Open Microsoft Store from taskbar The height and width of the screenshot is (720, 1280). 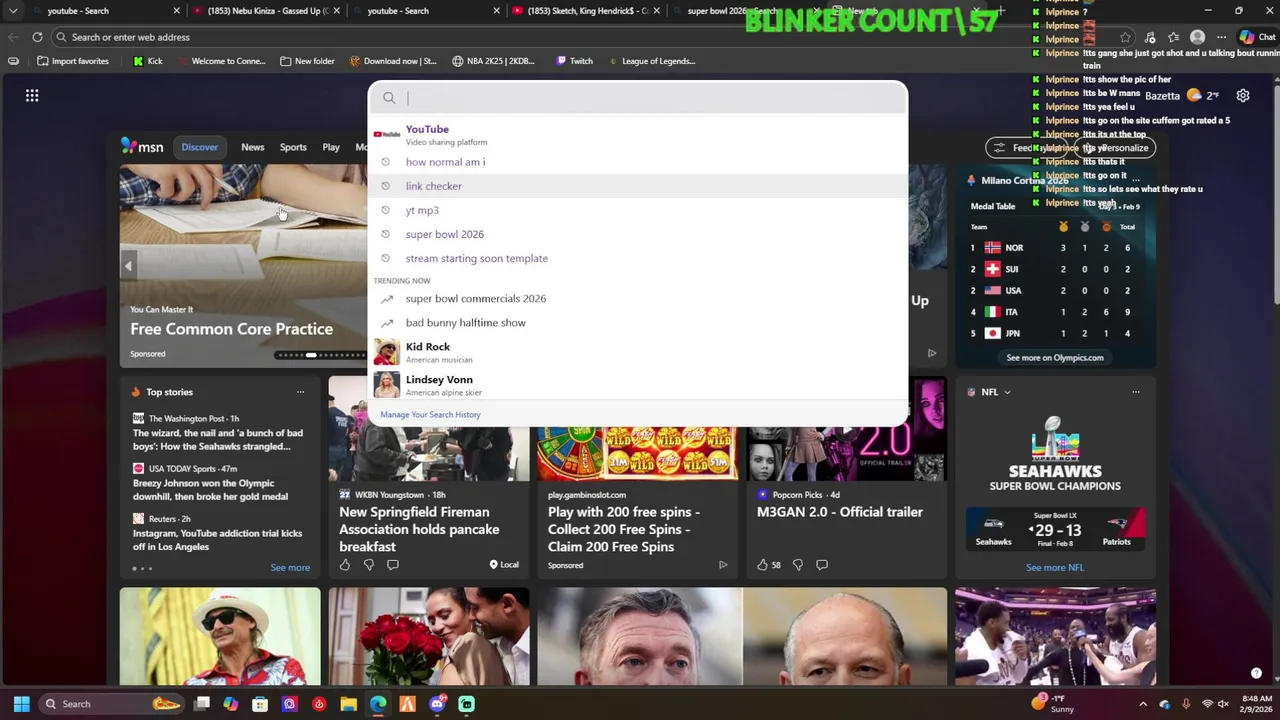point(260,704)
